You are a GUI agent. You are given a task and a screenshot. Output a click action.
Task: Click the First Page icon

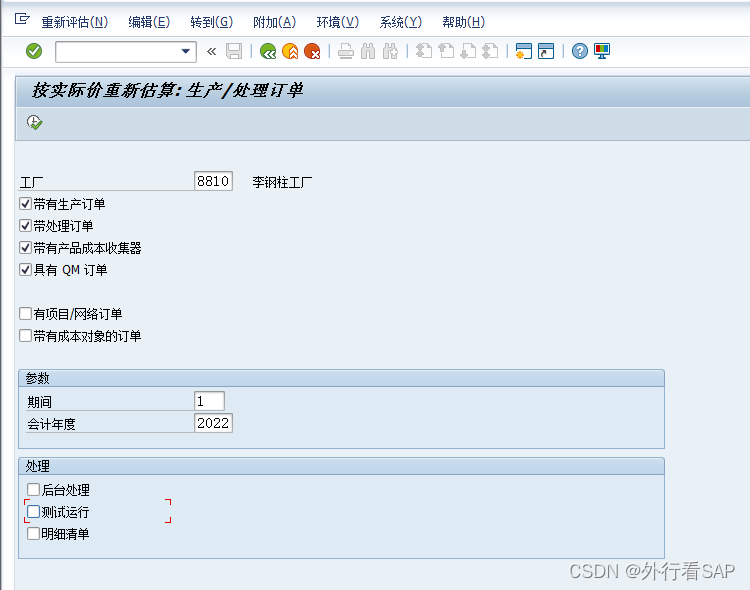pos(424,51)
